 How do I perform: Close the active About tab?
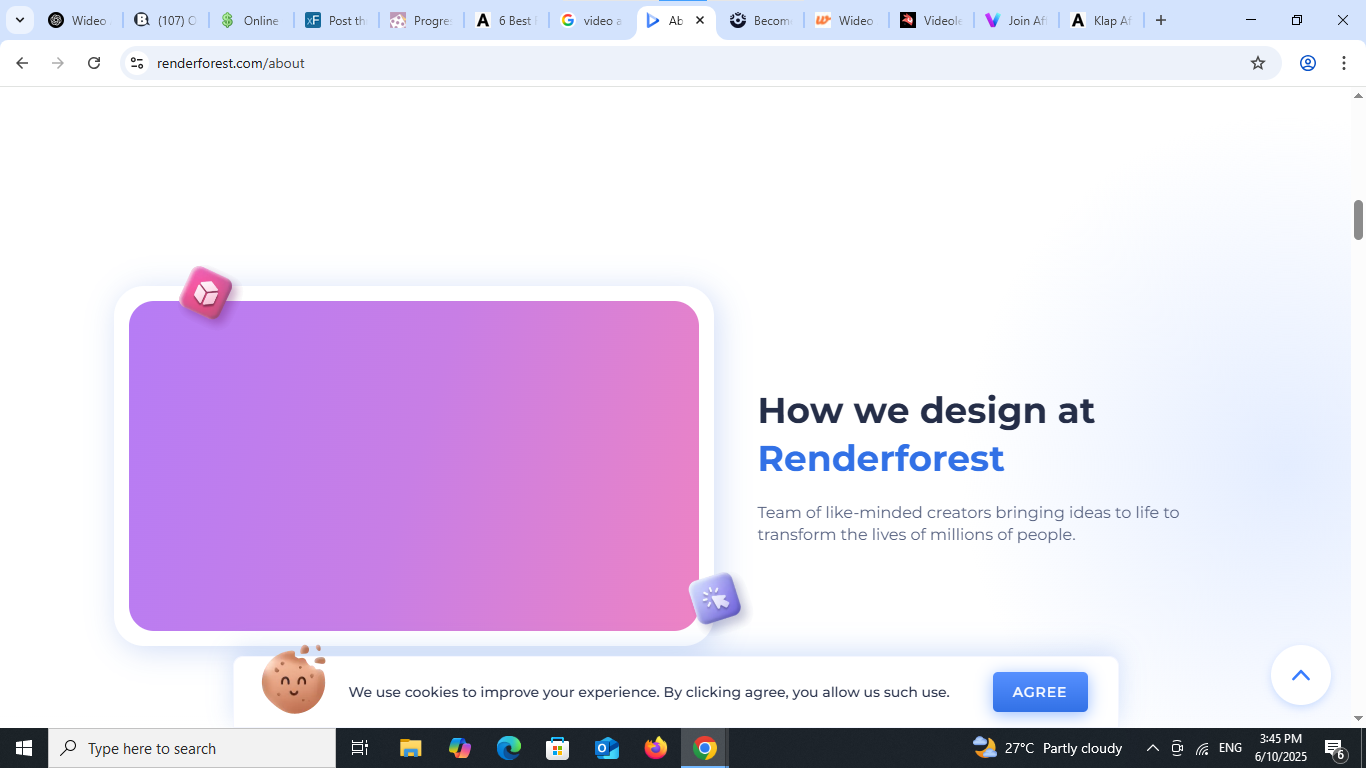(700, 20)
